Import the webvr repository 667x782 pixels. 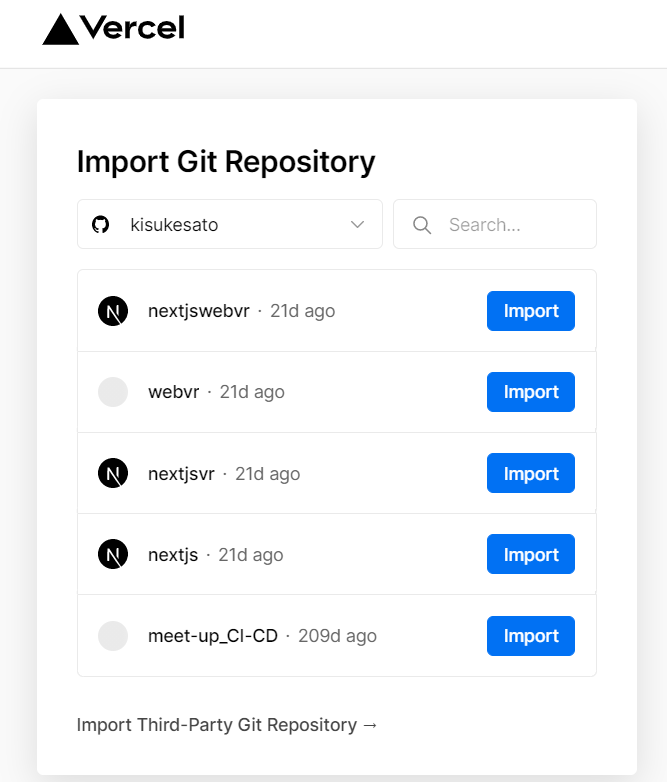[x=531, y=392]
